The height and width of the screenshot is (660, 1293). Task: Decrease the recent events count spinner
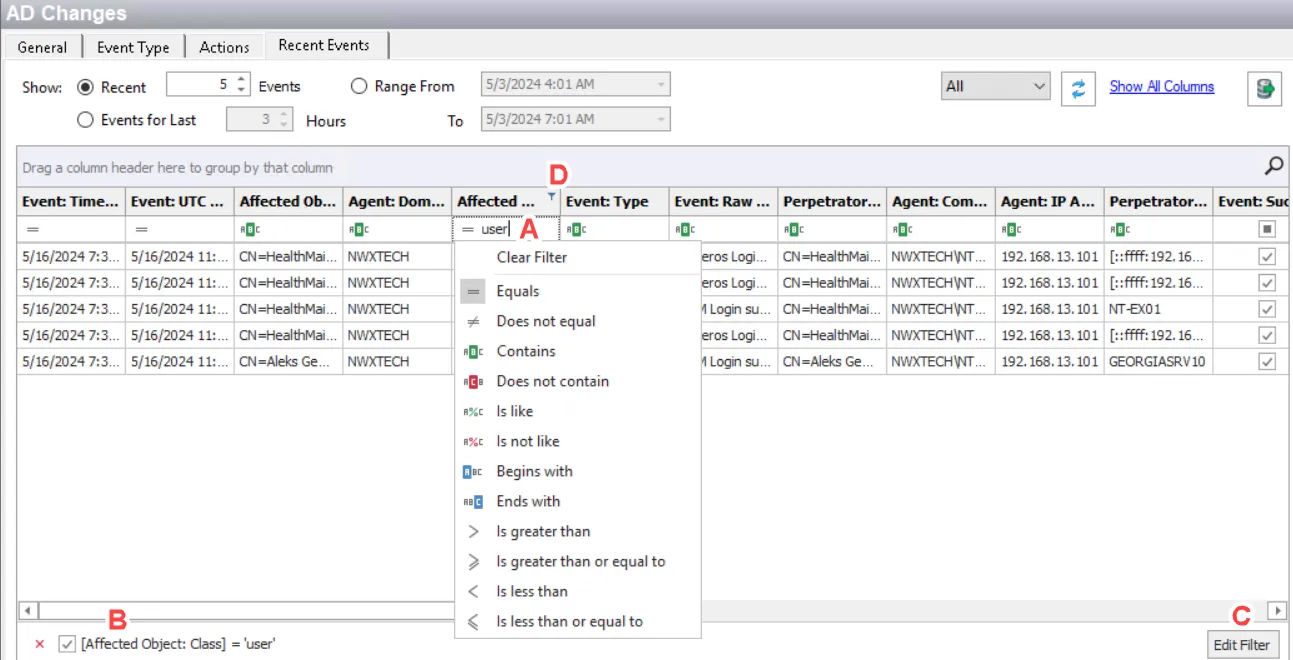coord(240,91)
